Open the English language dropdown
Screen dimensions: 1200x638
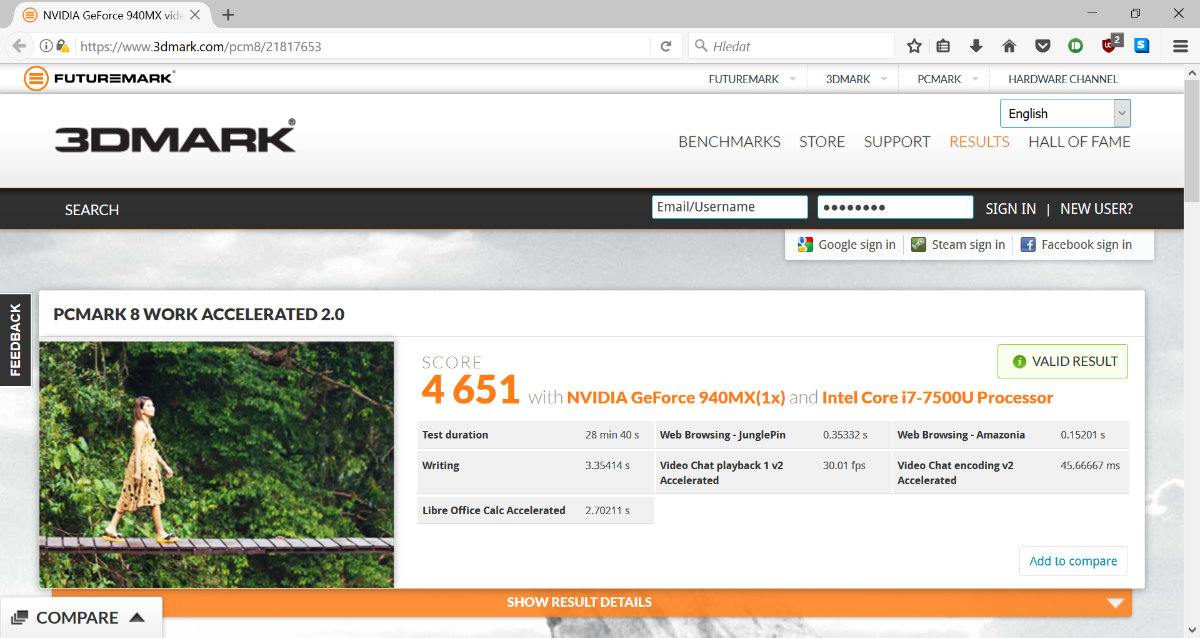point(1065,113)
